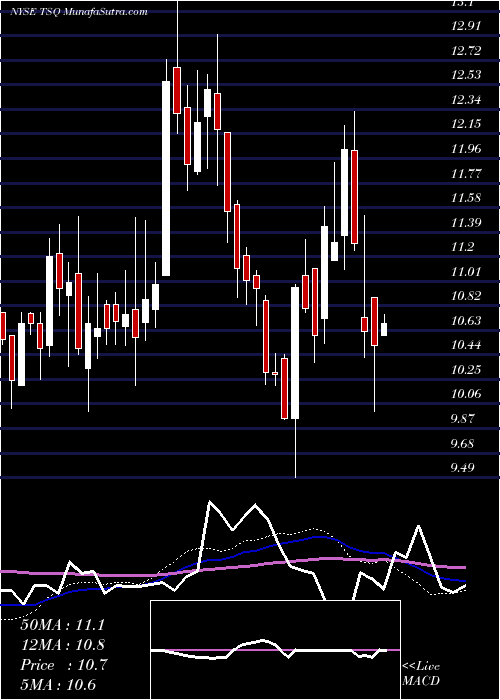Viewport: 500px width, 700px height.
Task: Click the NYSE TSQ MunafaSutra.com title
Action: (79, 11)
